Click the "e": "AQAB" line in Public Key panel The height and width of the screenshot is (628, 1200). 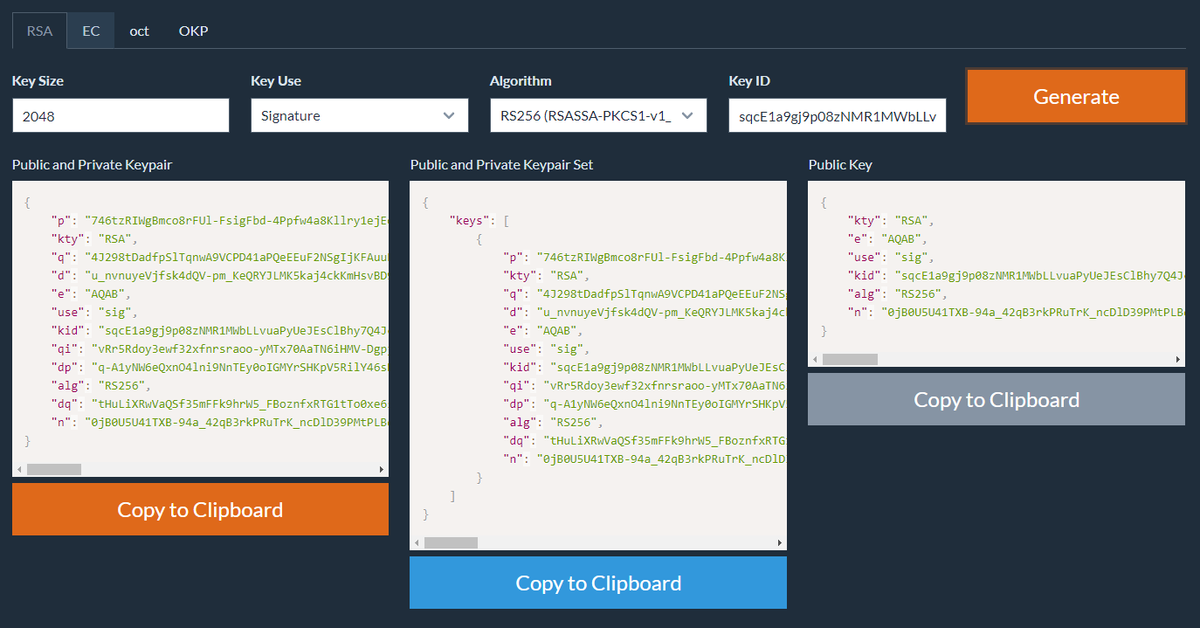pyautogui.click(x=887, y=238)
